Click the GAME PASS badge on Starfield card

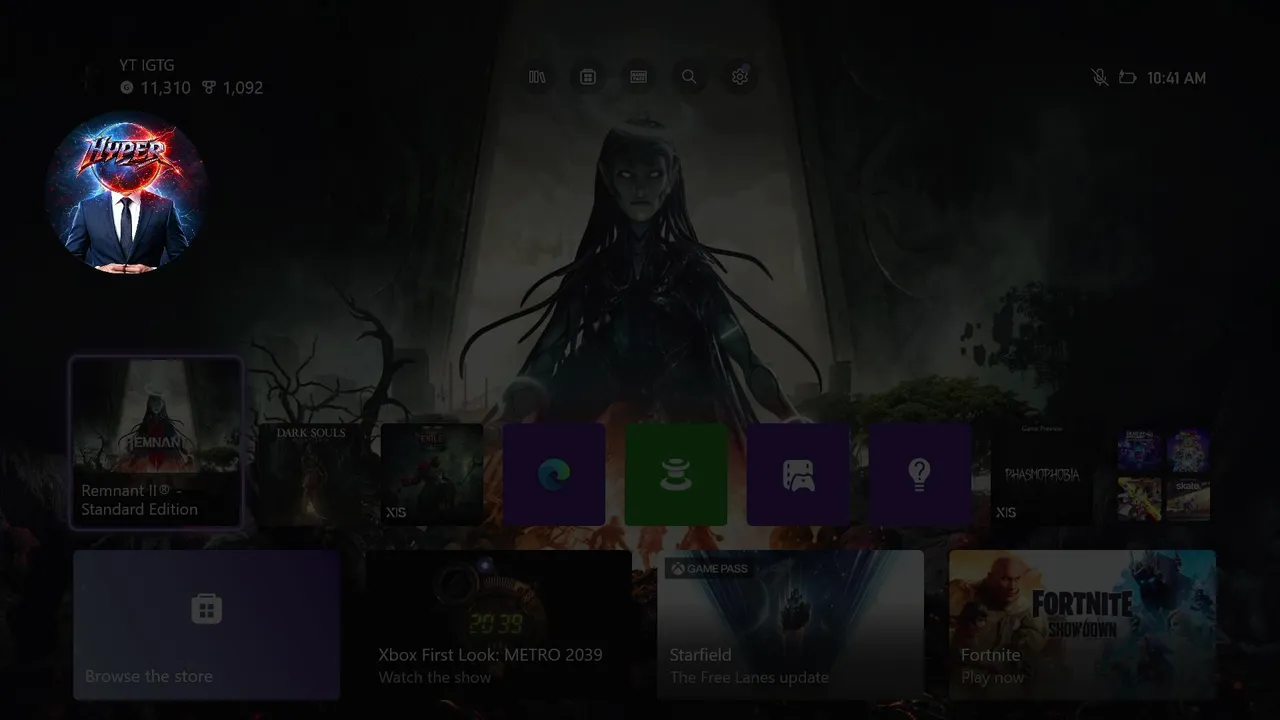click(709, 568)
